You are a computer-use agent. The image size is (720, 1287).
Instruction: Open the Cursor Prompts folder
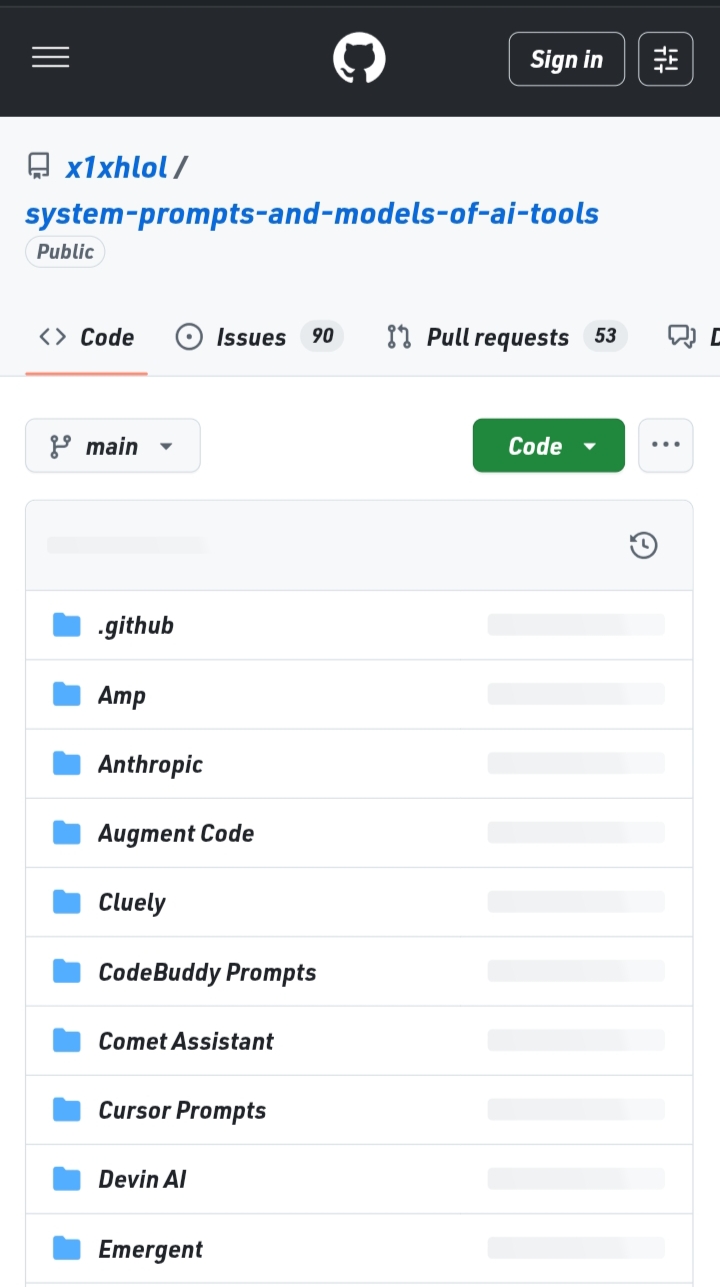click(x=182, y=1110)
